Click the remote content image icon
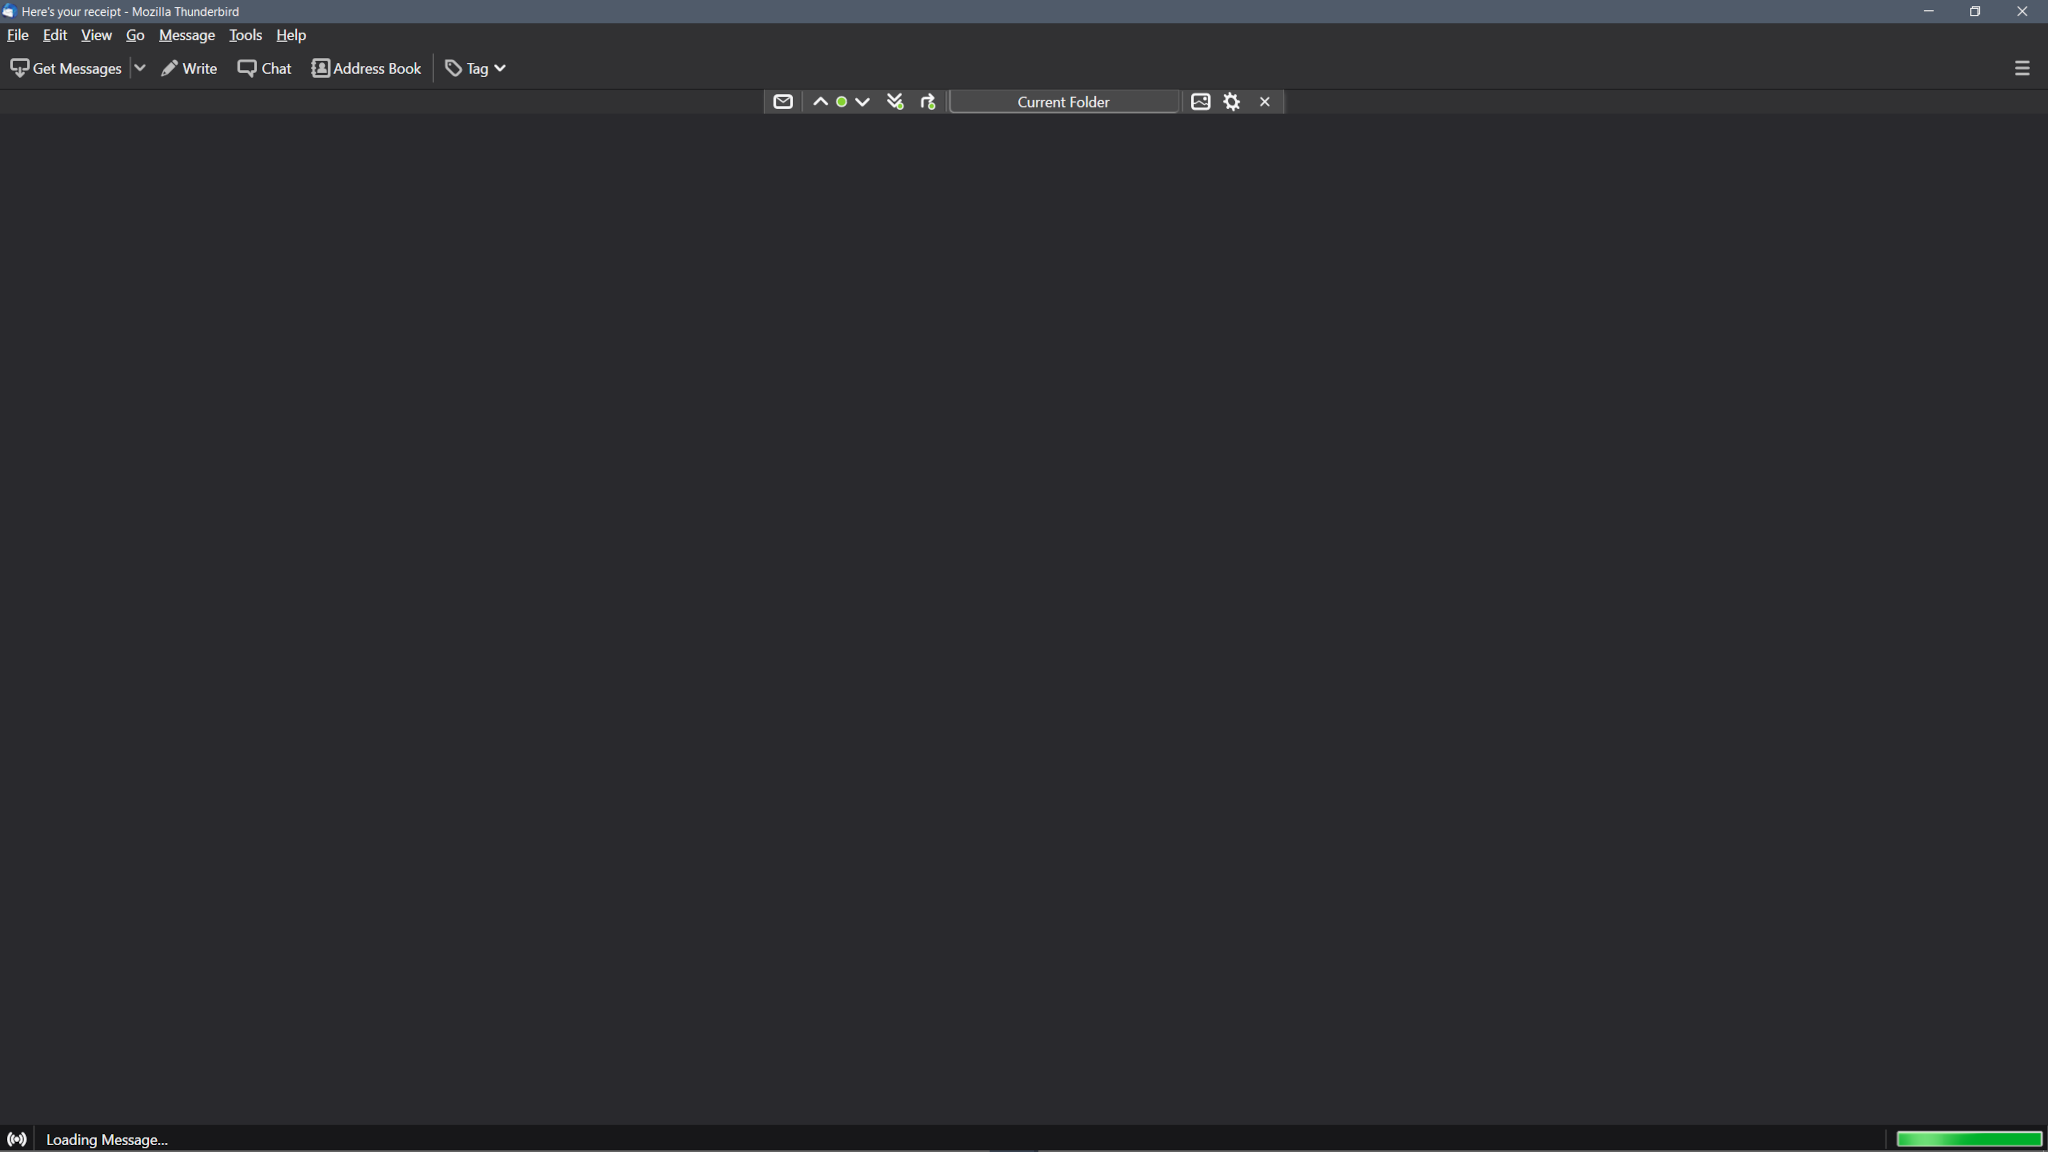Image resolution: width=2048 pixels, height=1152 pixels. pos(1201,101)
